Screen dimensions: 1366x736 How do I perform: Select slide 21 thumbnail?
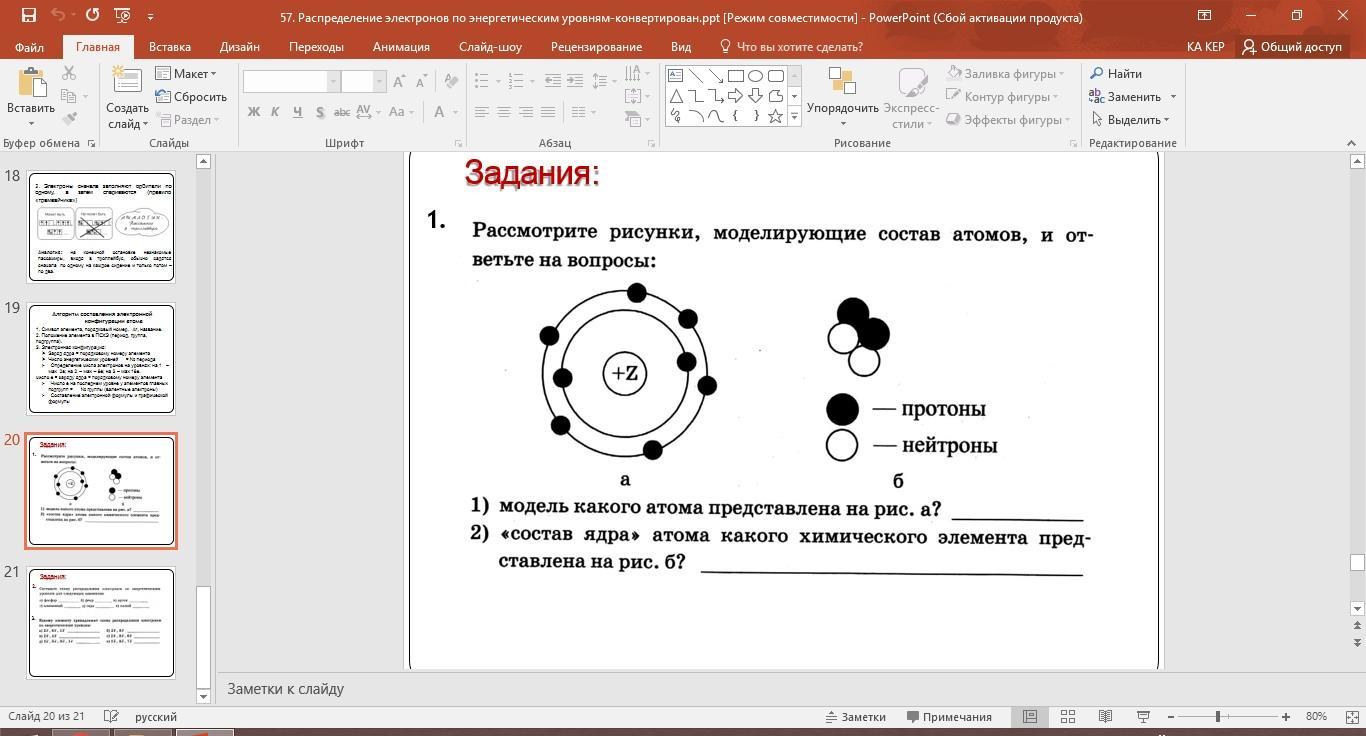(101, 623)
